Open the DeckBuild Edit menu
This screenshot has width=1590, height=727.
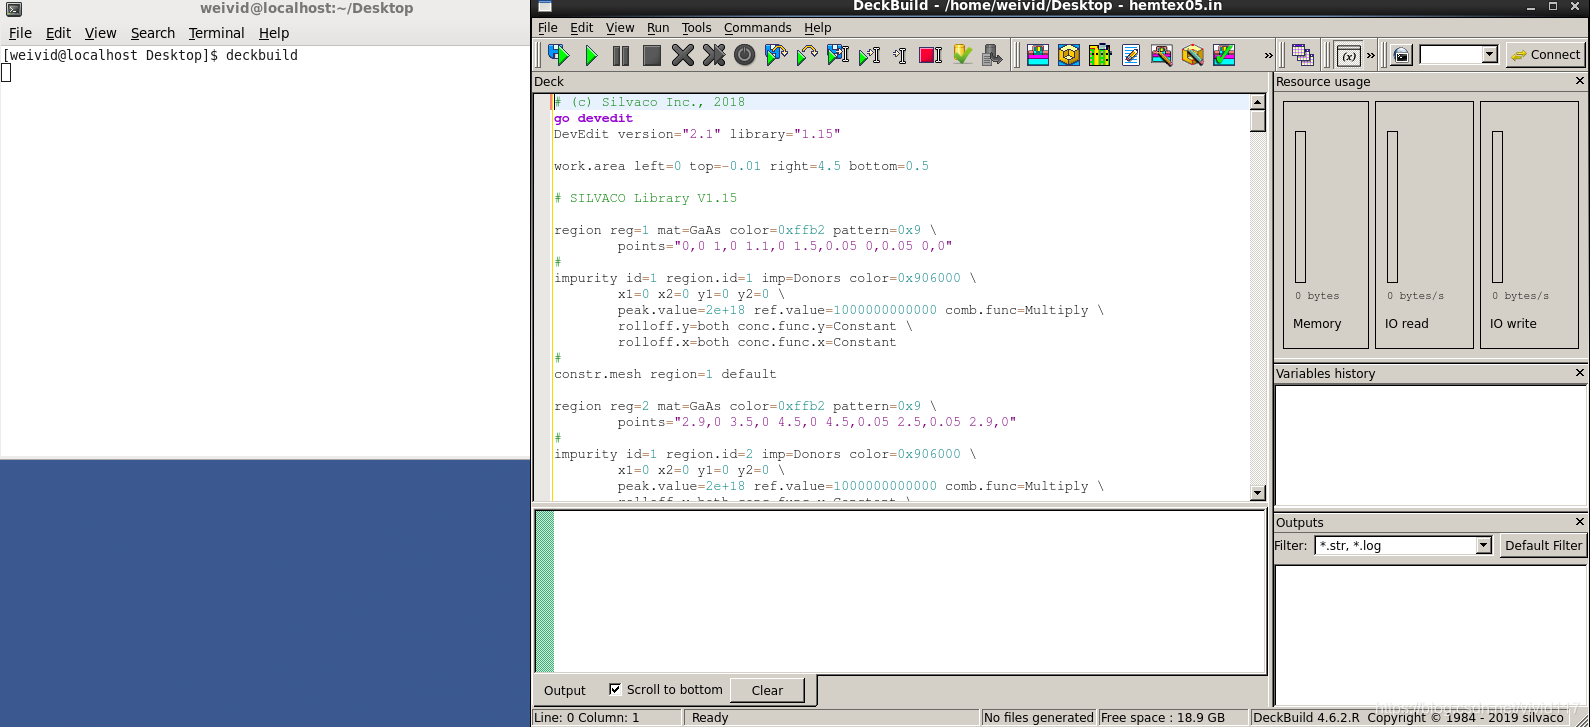point(581,28)
